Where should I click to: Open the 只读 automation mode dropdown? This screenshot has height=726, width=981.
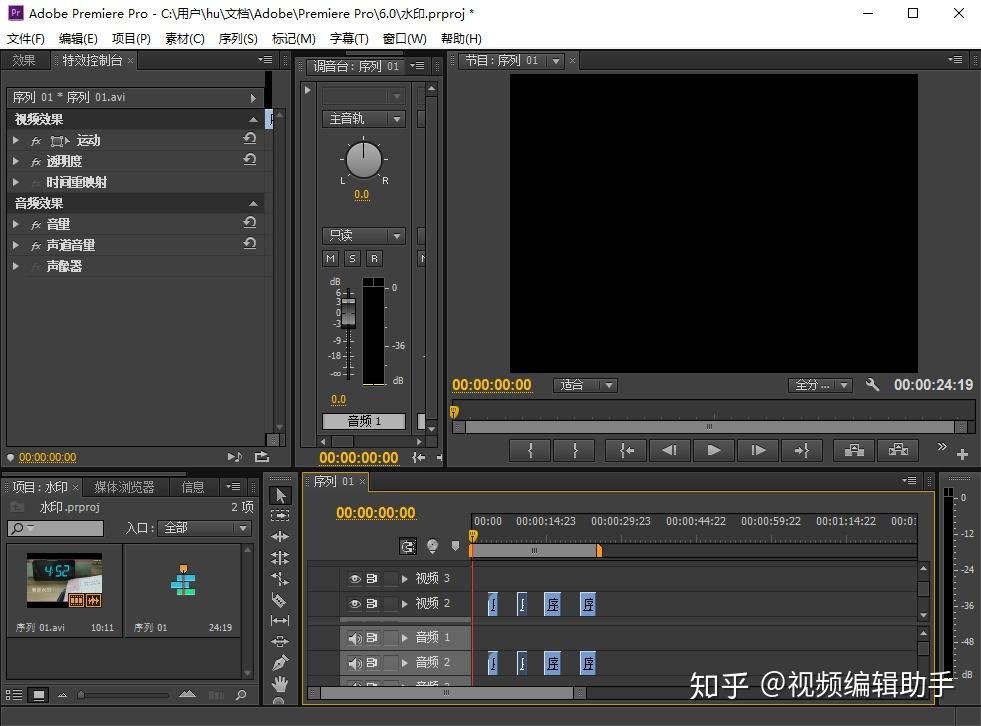[363, 235]
